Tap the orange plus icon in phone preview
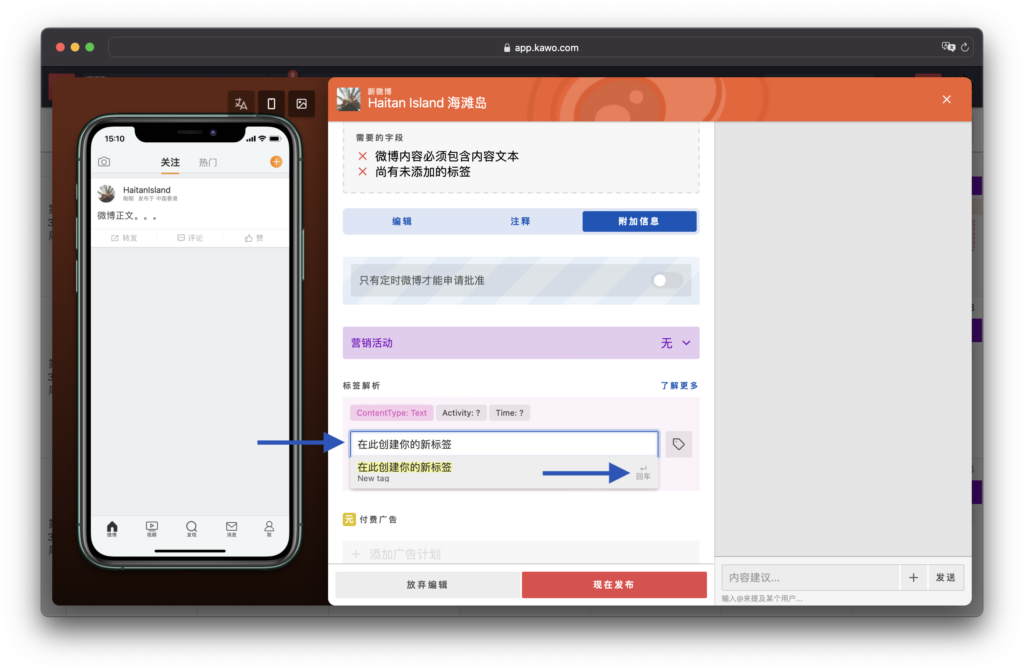This screenshot has width=1024, height=671. 276,162
